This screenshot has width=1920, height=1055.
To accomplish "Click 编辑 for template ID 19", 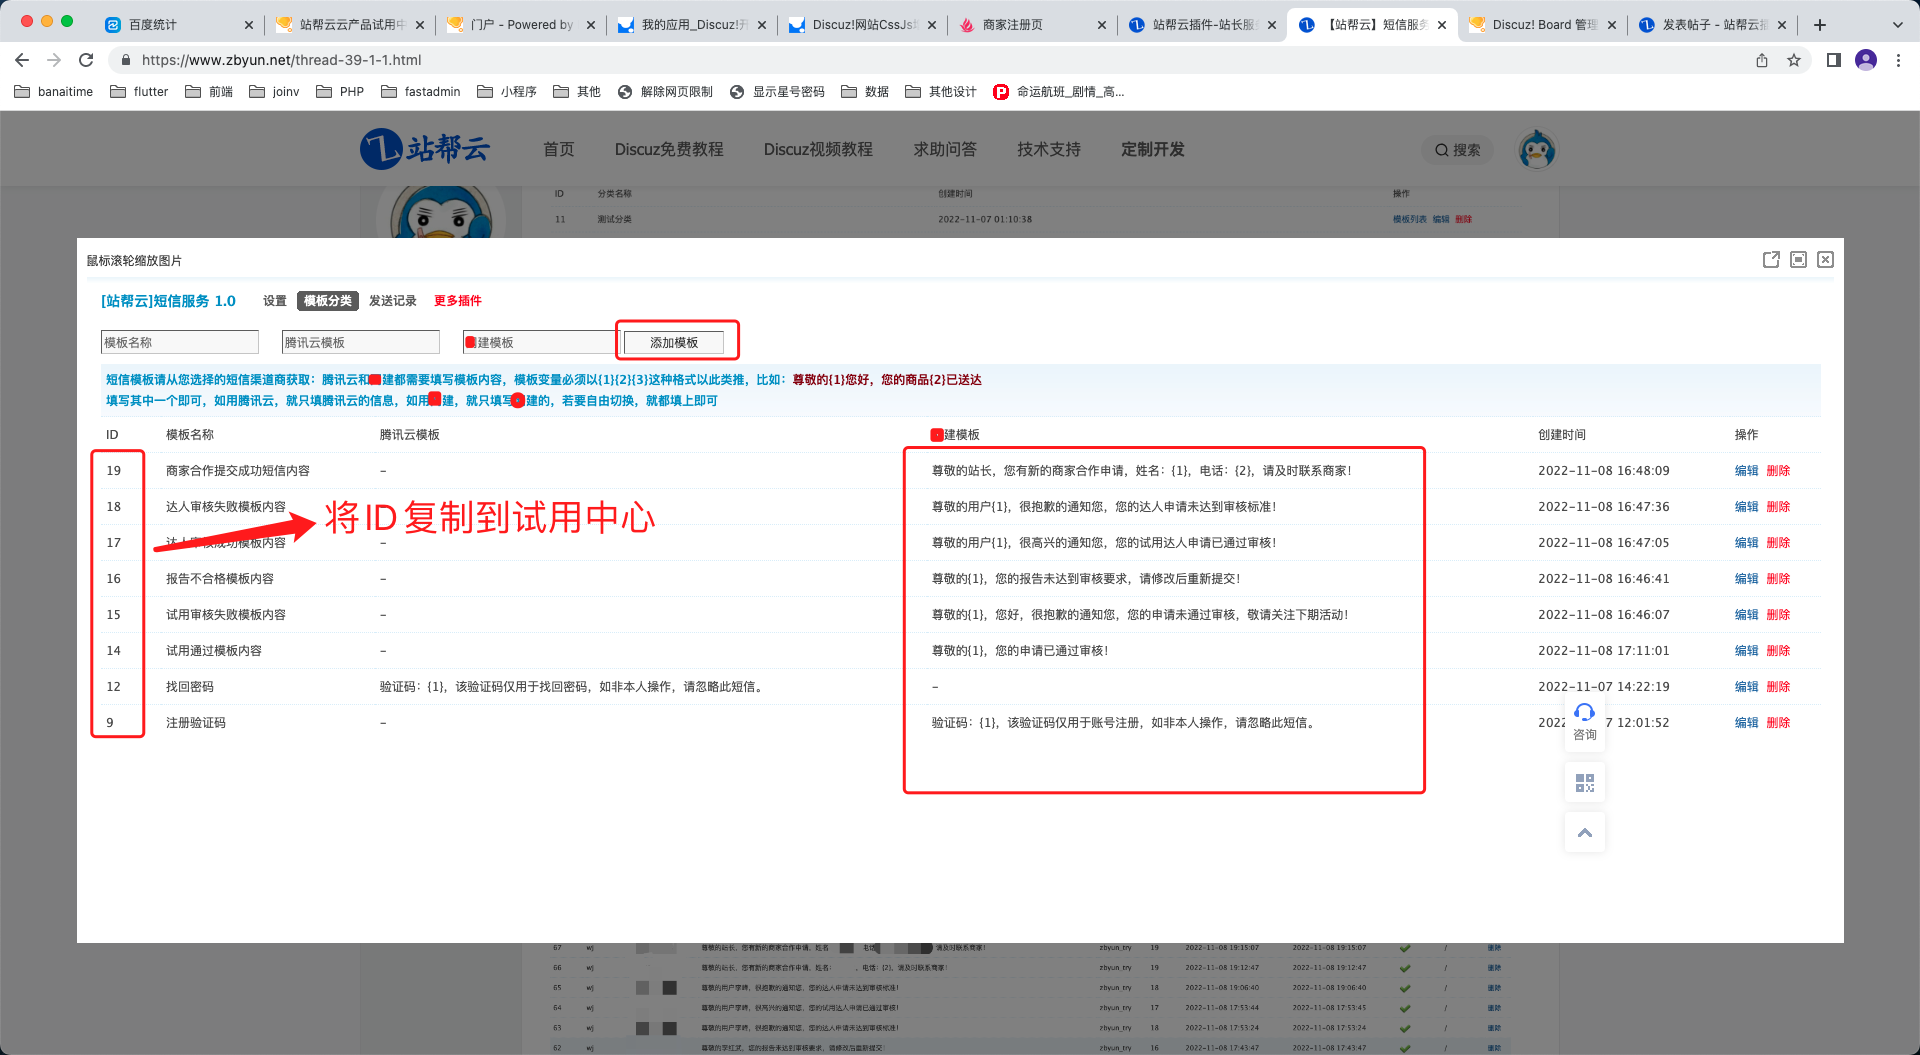I will click(1746, 471).
